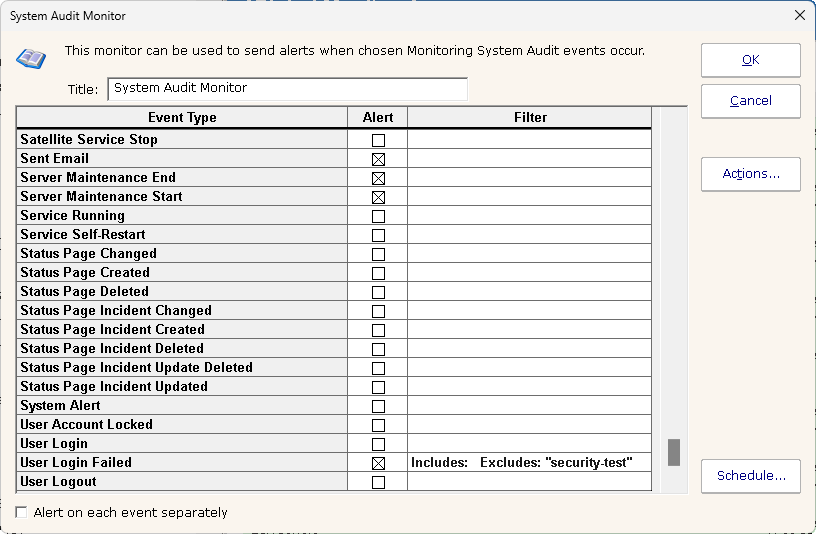The image size is (816, 534).
Task: Uncheck the Sent Email alert checkbox
Action: [x=378, y=159]
